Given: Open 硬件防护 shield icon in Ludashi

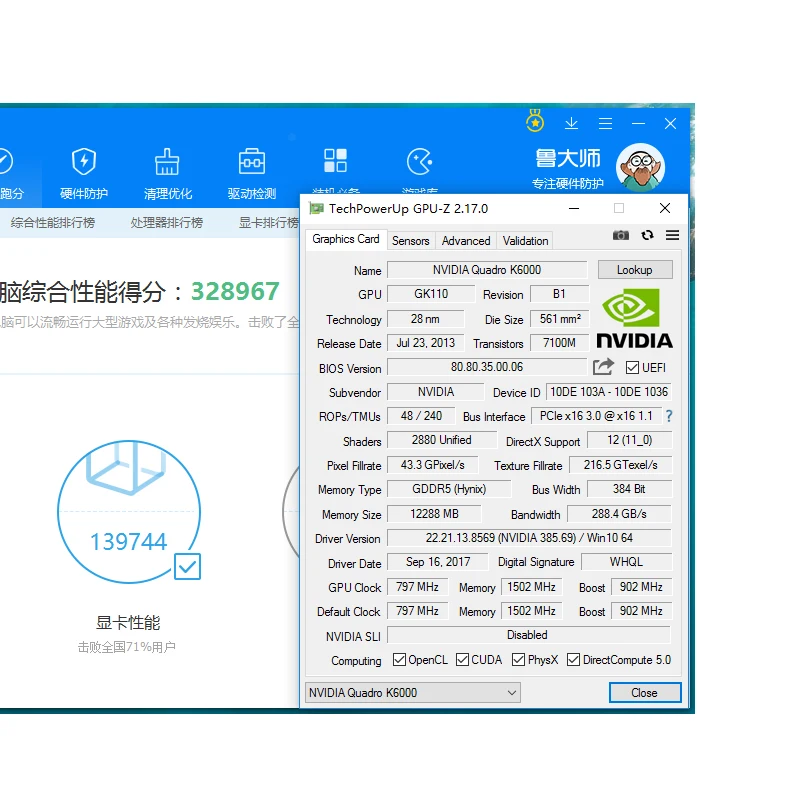Looking at the screenshot, I should coord(84,162).
